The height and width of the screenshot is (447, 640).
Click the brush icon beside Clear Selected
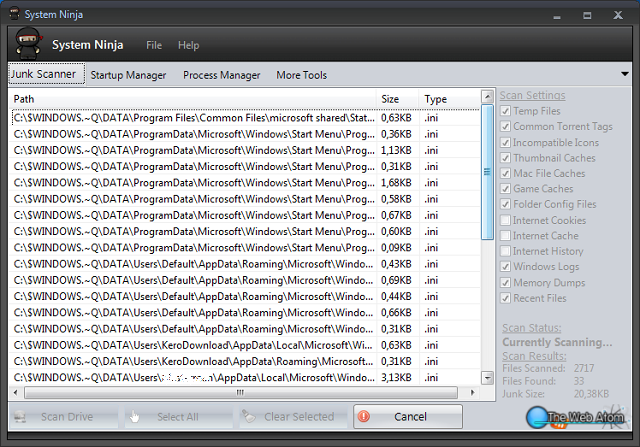(249, 416)
